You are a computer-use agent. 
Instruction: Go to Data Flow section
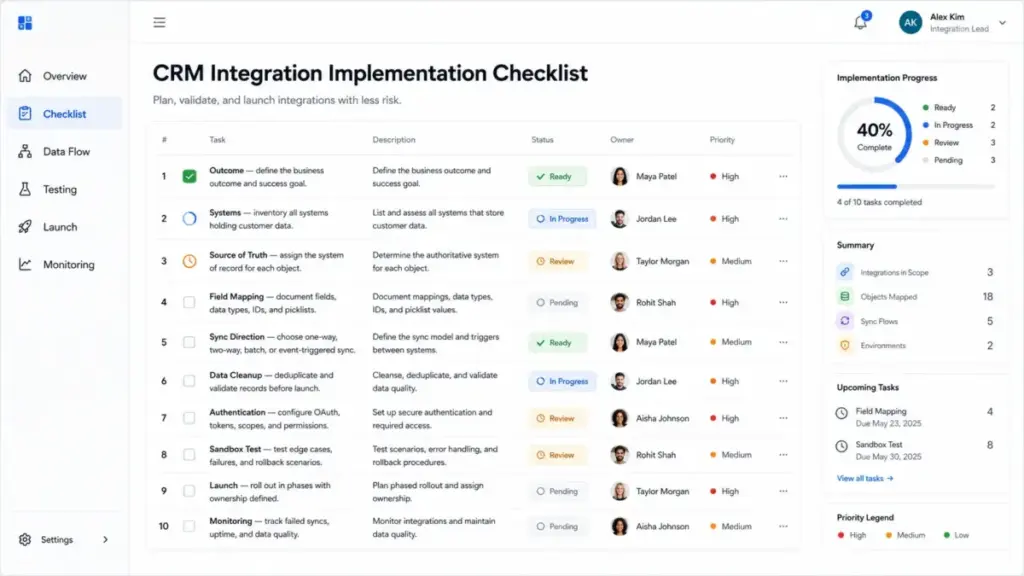[x=65, y=152]
